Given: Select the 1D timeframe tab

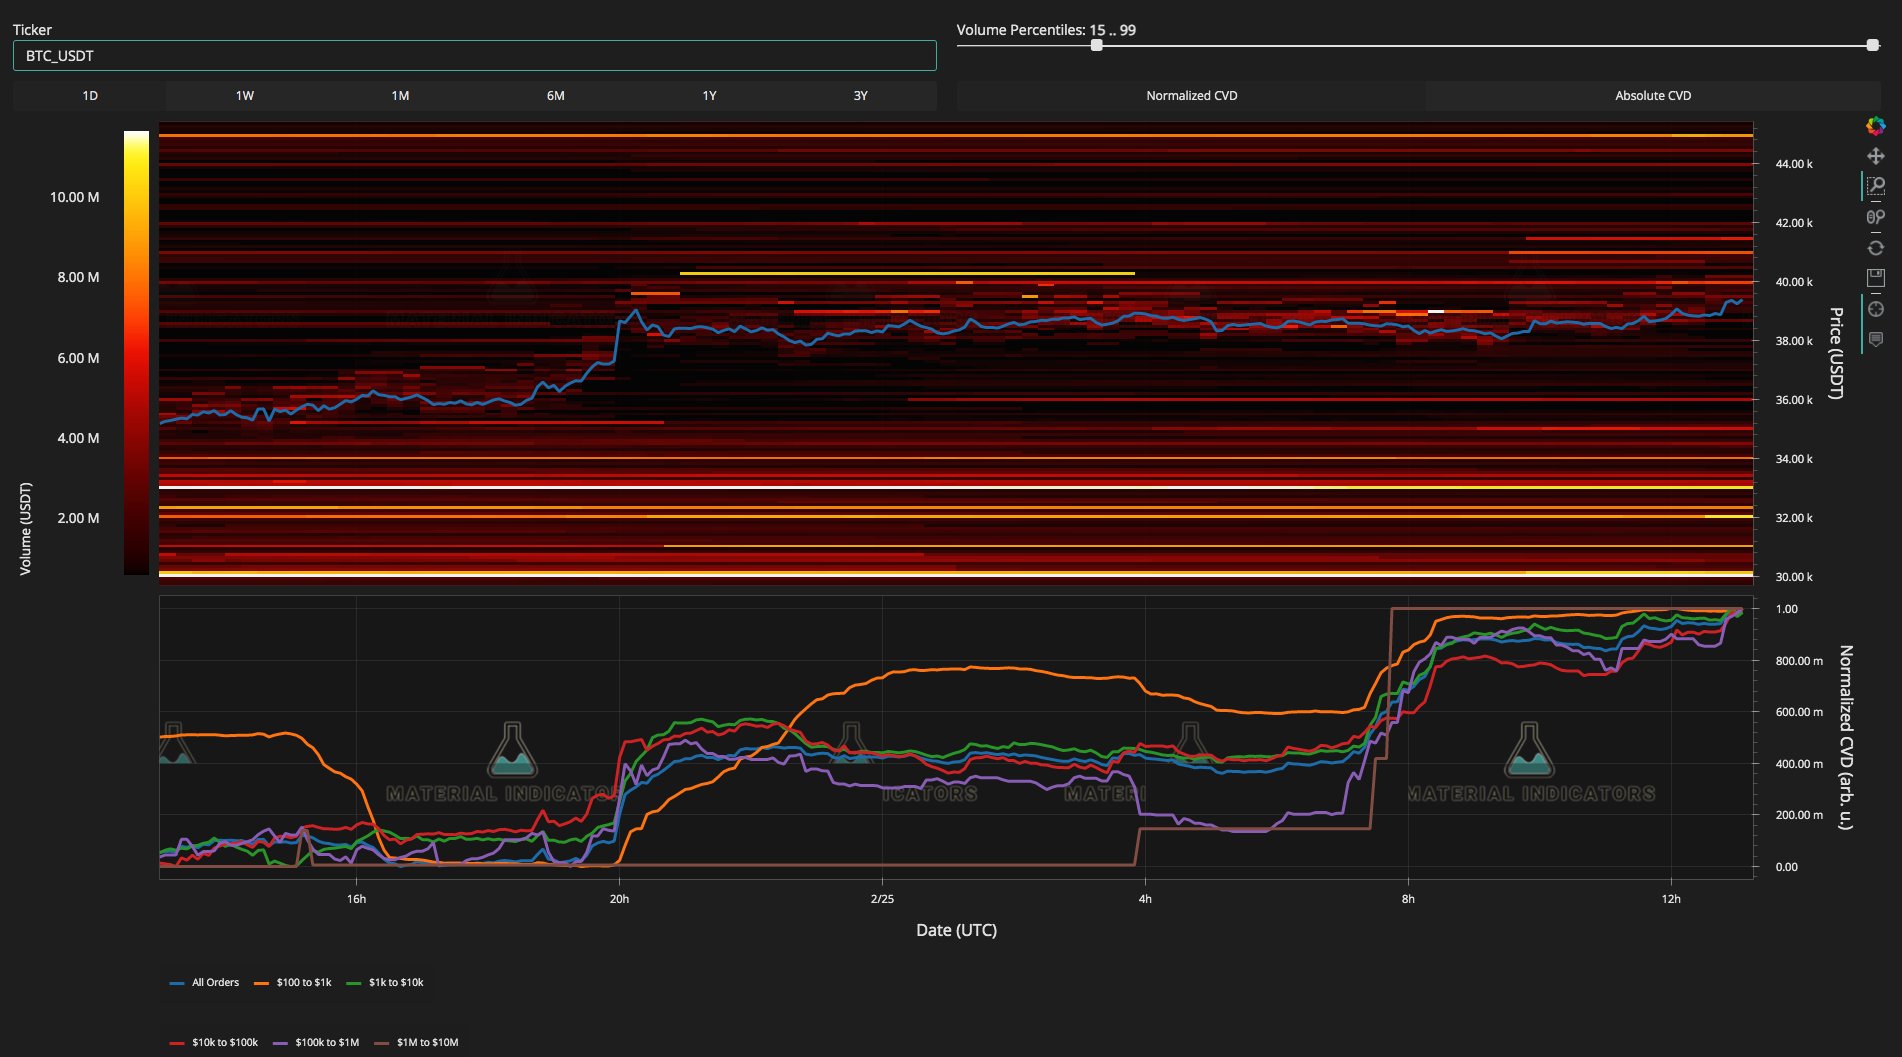Looking at the screenshot, I should point(90,96).
